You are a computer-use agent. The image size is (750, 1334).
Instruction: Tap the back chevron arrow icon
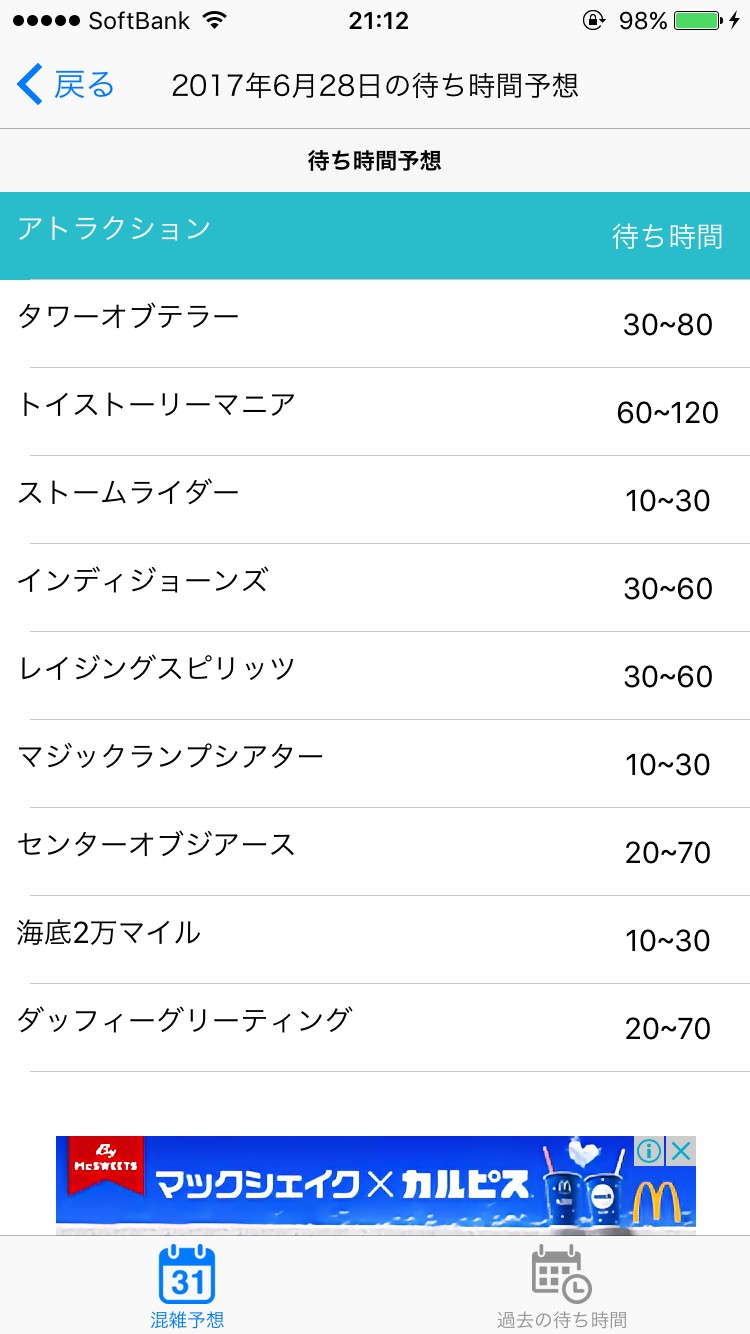pyautogui.click(x=30, y=85)
